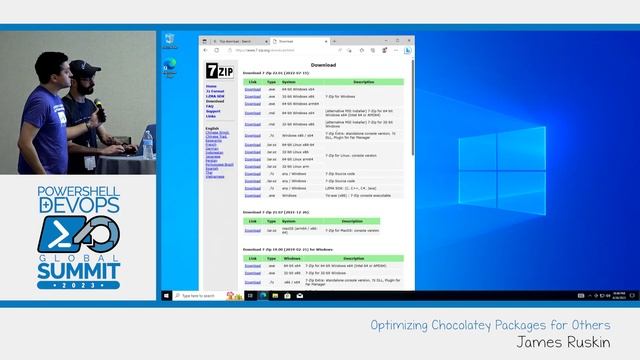Switch site language to German
The height and width of the screenshot is (360, 640).
tap(211, 149)
